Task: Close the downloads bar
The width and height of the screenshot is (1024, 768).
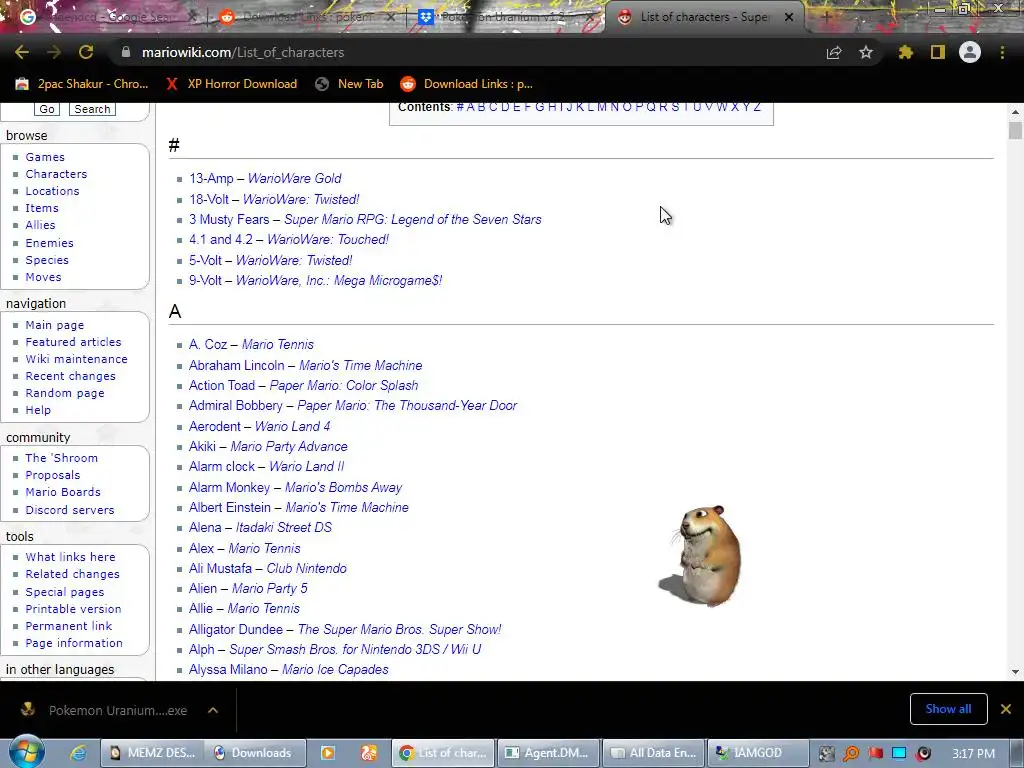Action: (1006, 709)
